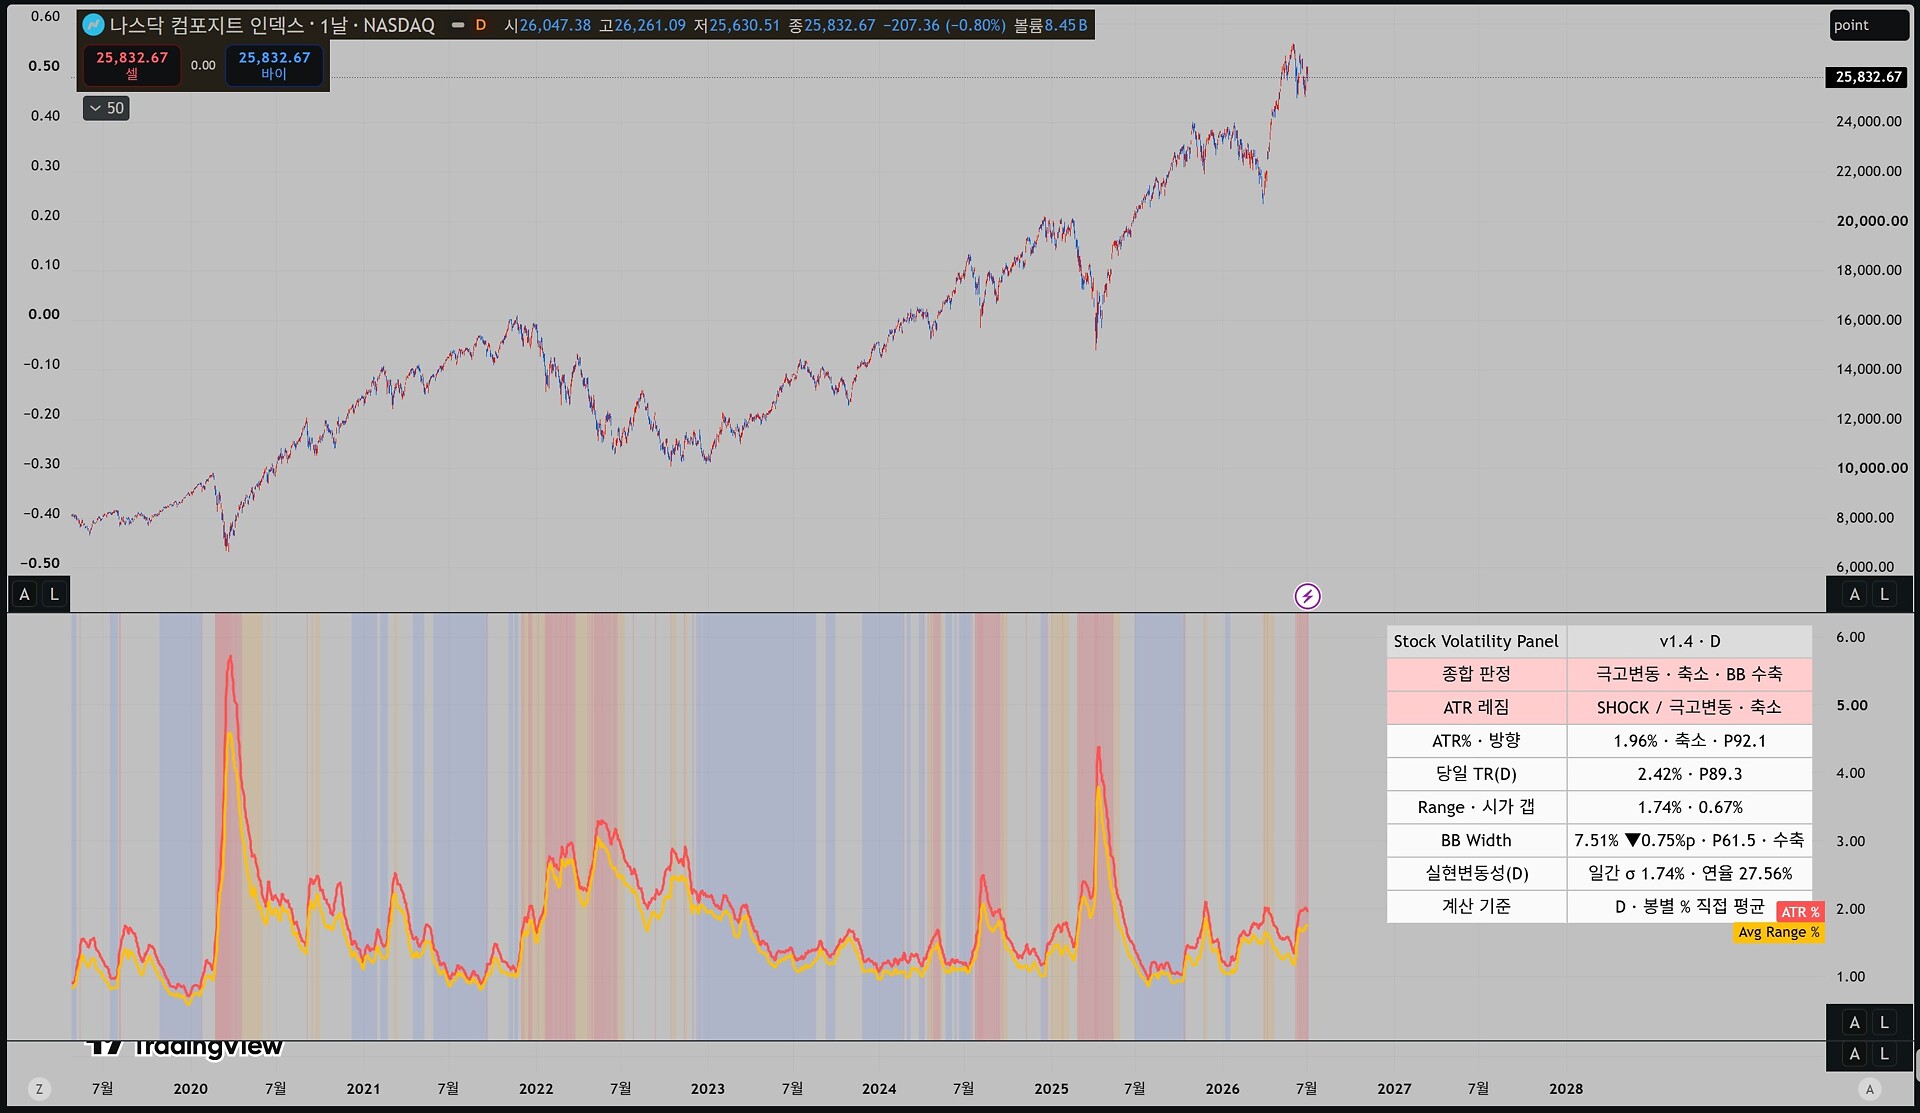This screenshot has width=1920, height=1113.
Task: Click the 극고변동 · 축소 · BB 수축 cell
Action: pyautogui.click(x=1689, y=674)
